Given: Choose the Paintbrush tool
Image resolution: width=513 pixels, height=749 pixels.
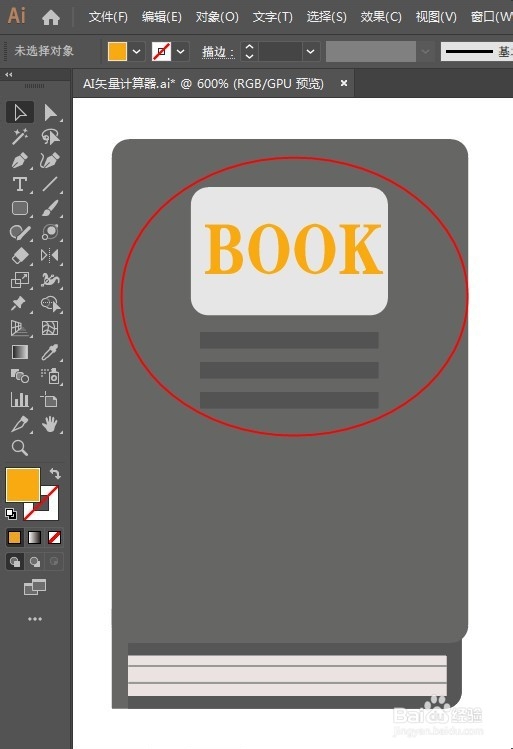Looking at the screenshot, I should pyautogui.click(x=50, y=208).
